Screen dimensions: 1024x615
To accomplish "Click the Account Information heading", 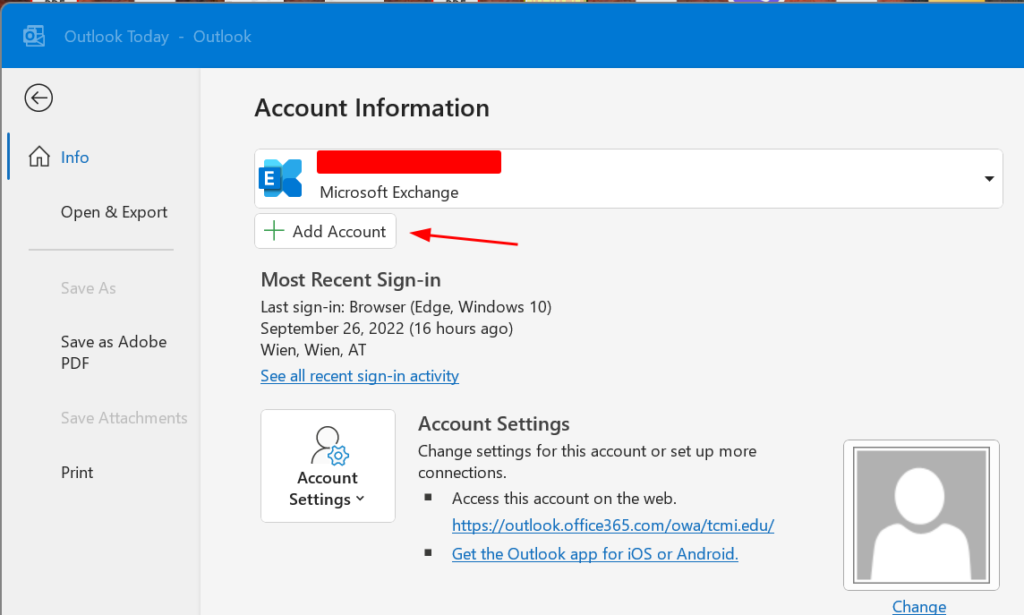I will coord(372,108).
